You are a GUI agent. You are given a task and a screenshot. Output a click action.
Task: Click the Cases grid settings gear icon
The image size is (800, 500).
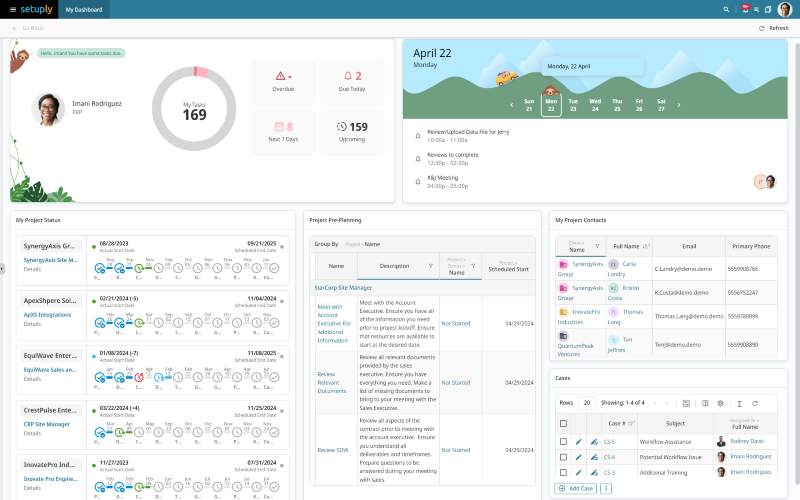pos(720,403)
